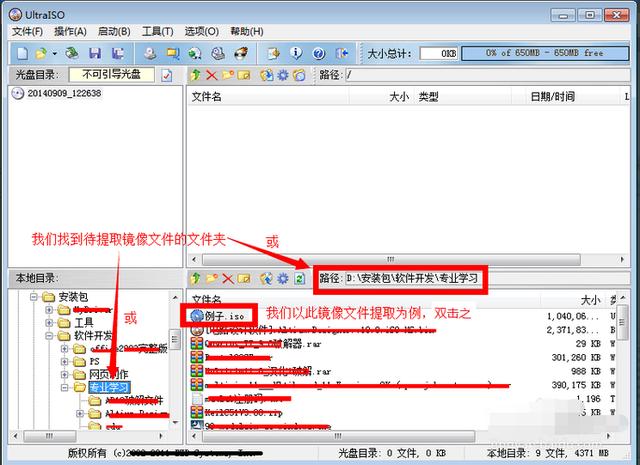Image resolution: width=640 pixels, height=465 pixels.
Task: Open the 启动(B) menu
Action: tap(114, 31)
